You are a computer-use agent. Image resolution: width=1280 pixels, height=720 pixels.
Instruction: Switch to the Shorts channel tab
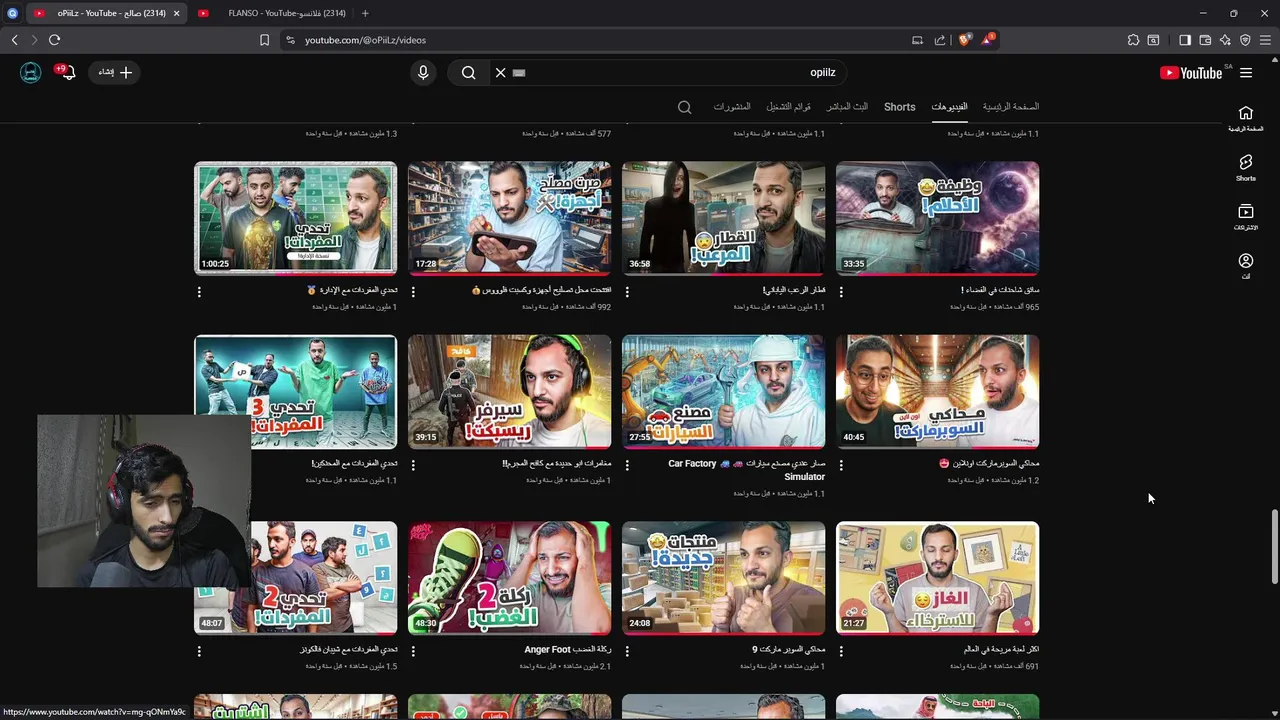[899, 107]
